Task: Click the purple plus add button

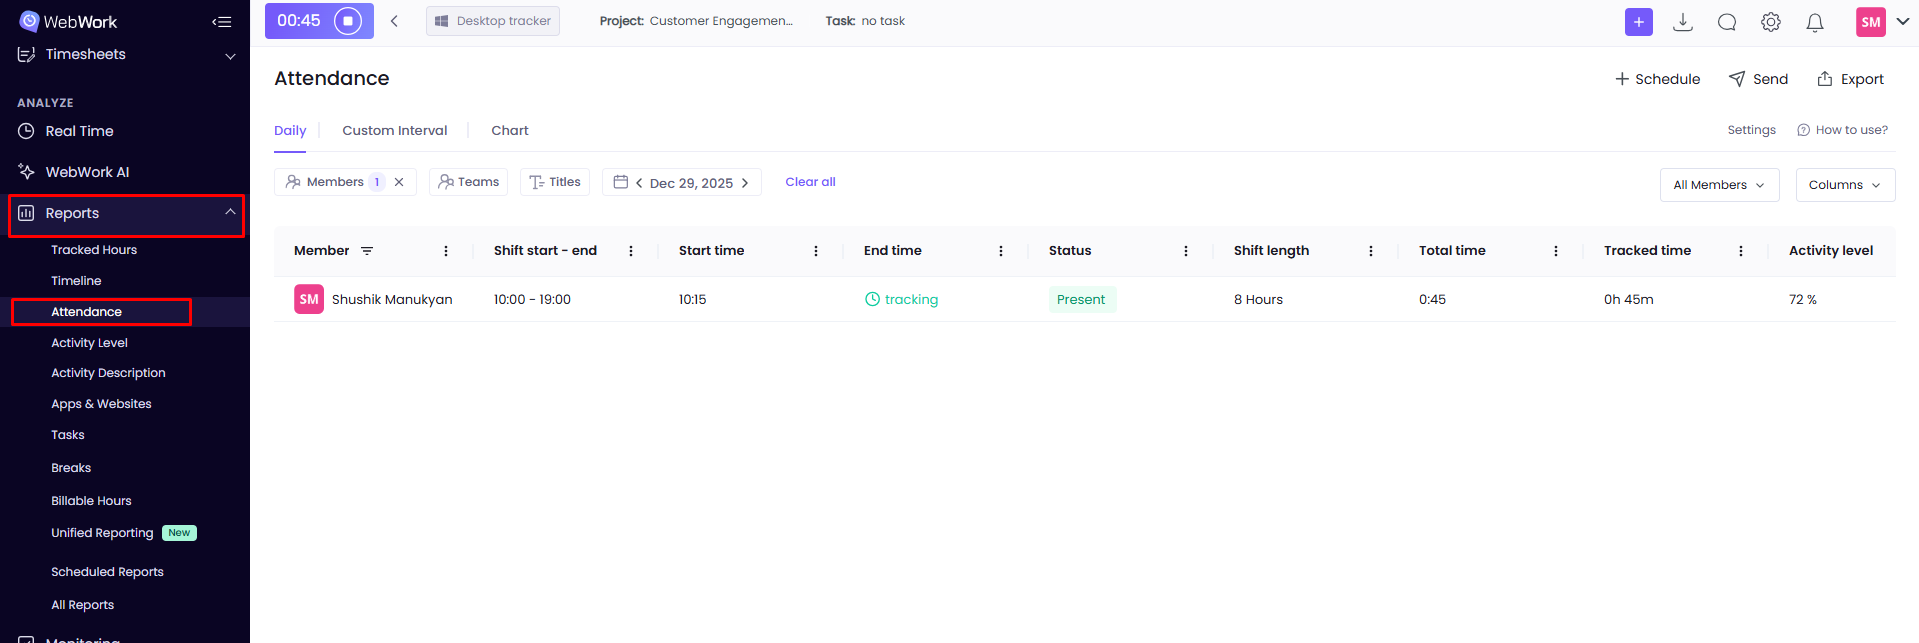Action: [x=1638, y=22]
